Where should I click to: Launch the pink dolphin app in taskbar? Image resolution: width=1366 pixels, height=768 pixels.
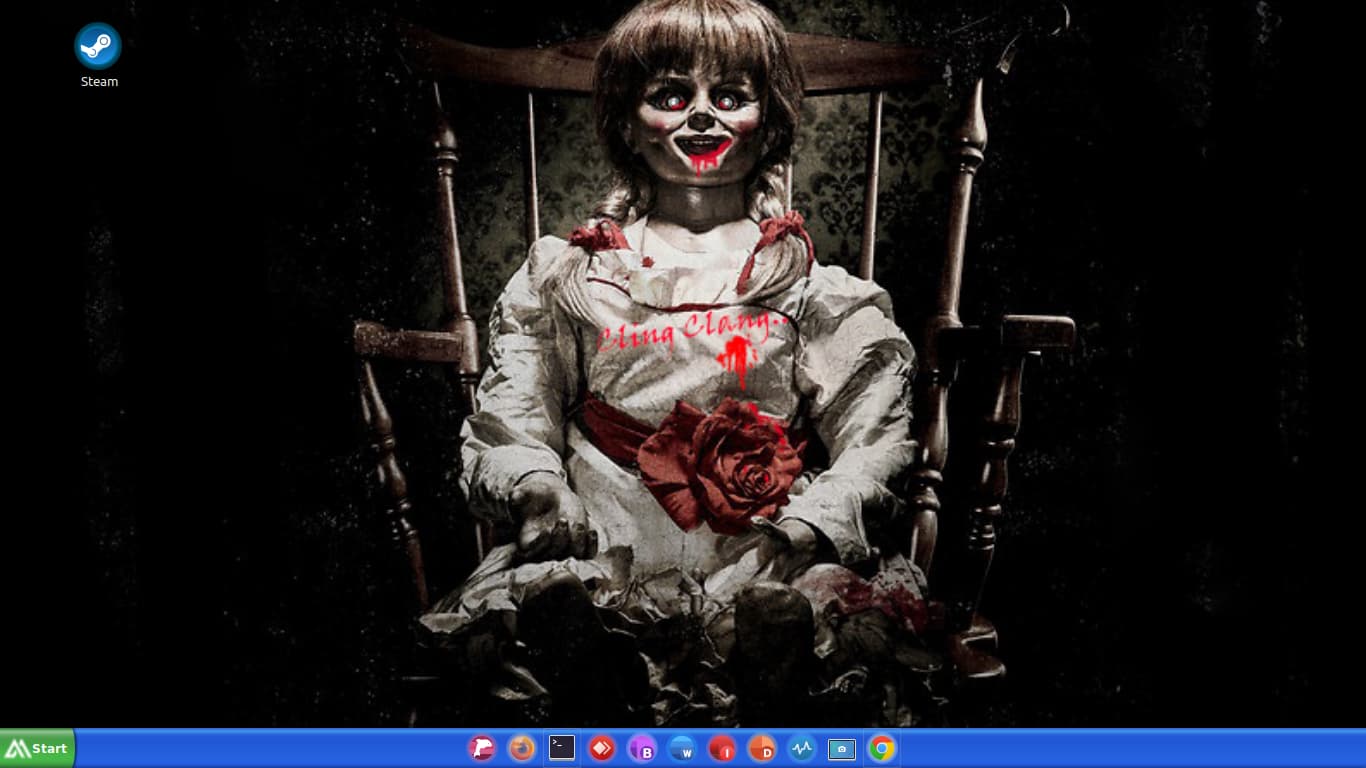click(482, 748)
